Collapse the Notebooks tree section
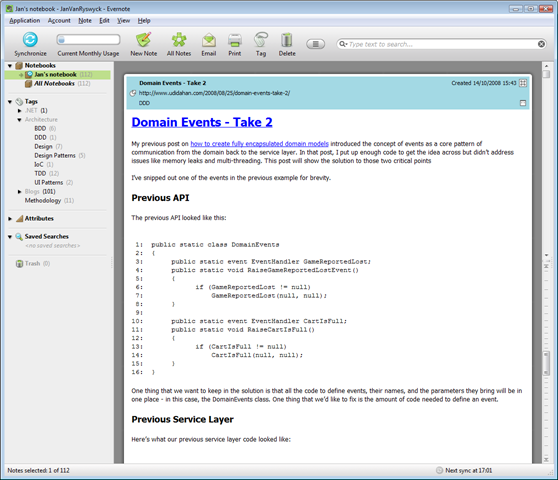The height and width of the screenshot is (480, 558). click(10, 66)
